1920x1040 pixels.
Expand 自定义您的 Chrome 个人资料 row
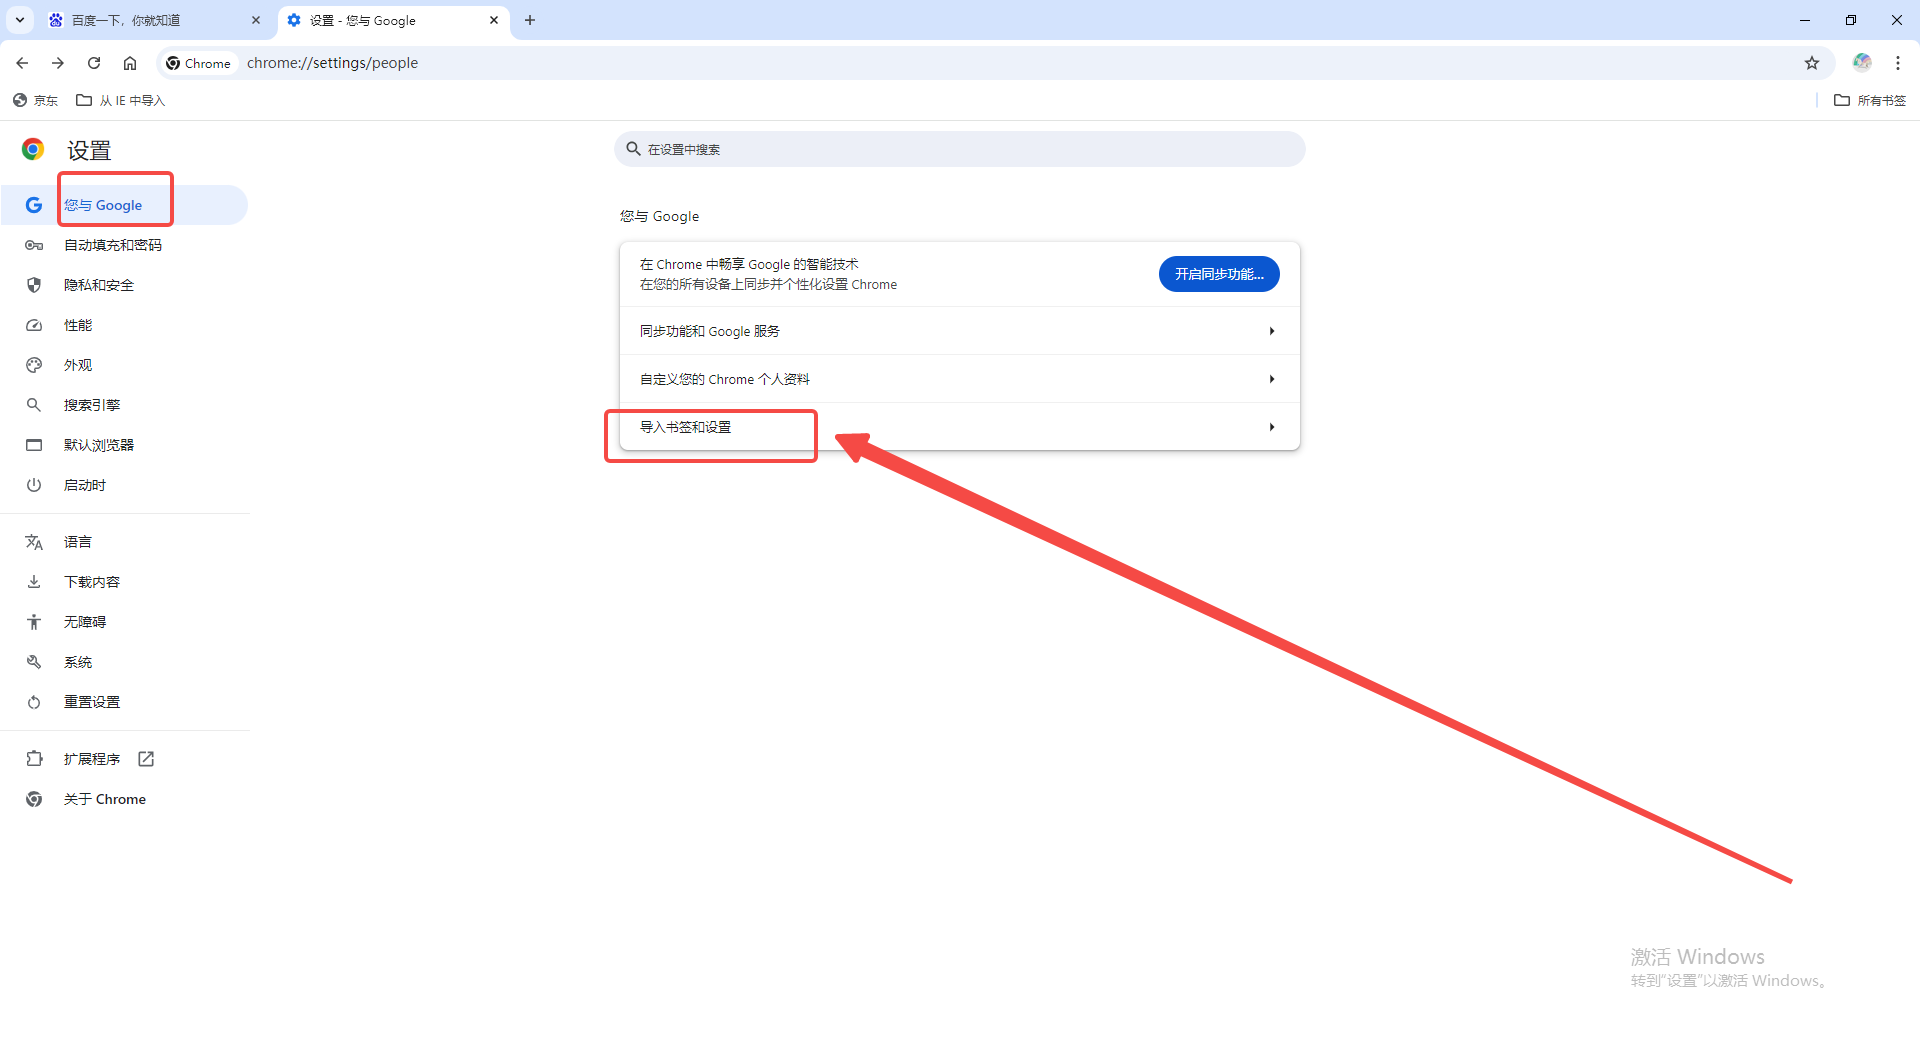point(959,379)
